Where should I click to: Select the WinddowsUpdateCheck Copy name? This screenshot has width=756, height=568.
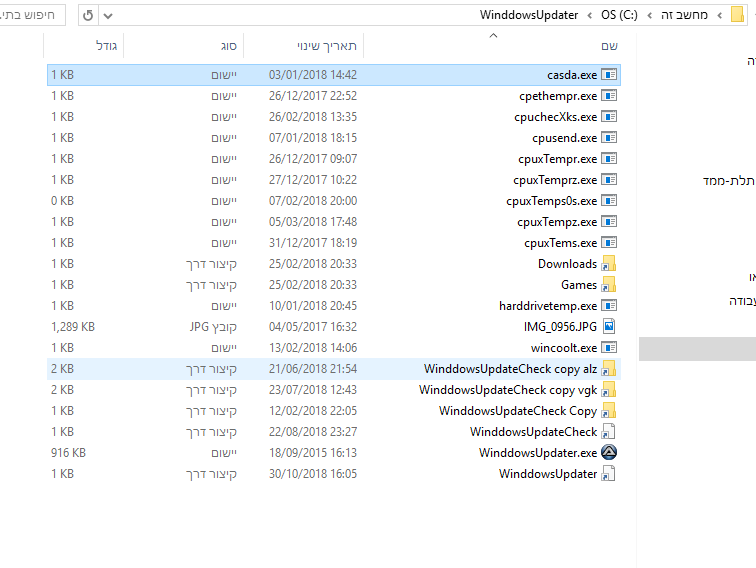(518, 411)
